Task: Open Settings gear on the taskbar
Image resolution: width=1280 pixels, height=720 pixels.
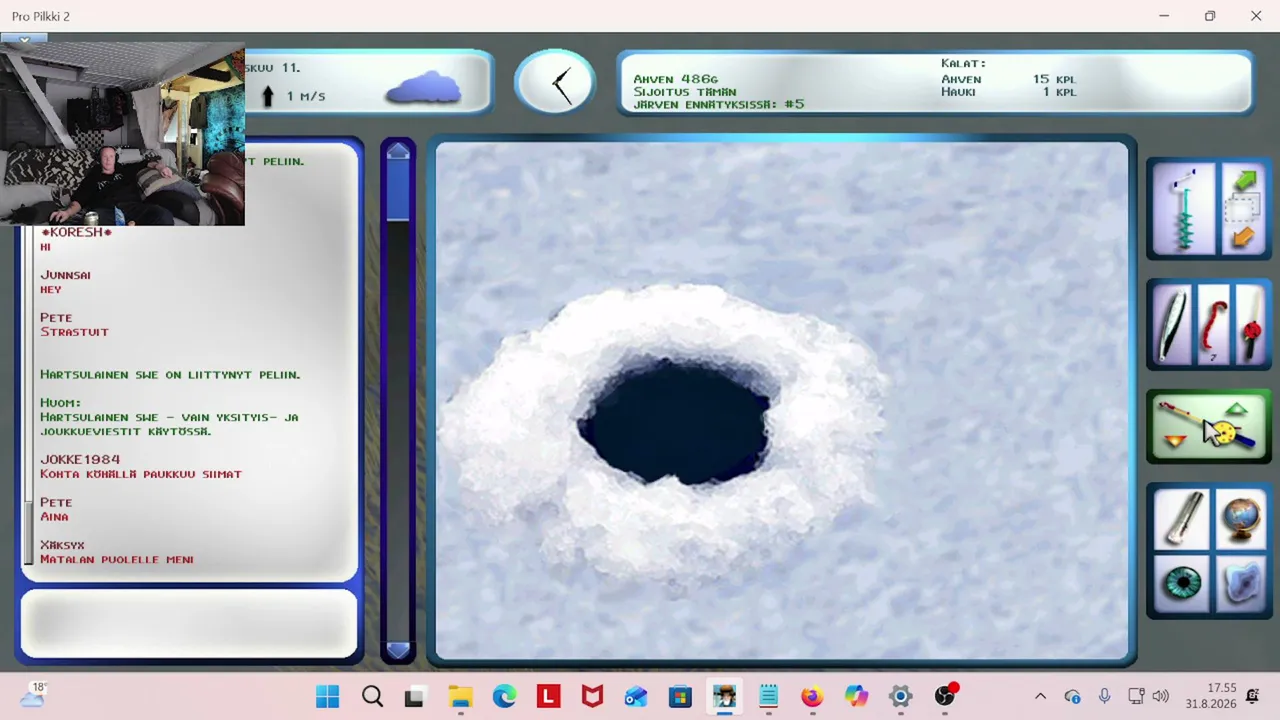Action: point(900,696)
